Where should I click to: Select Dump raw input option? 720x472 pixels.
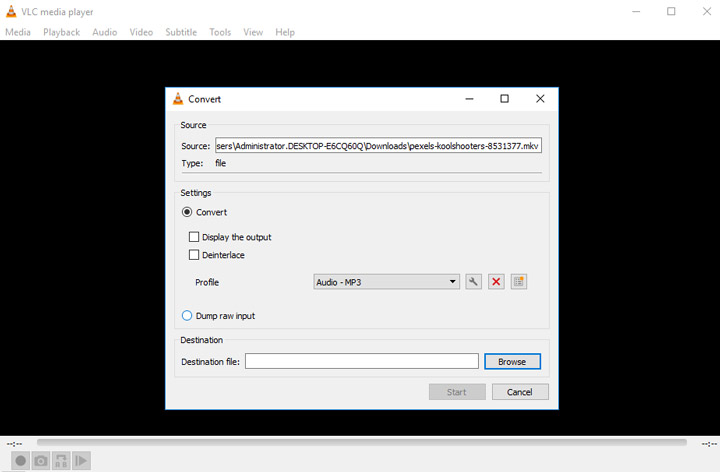187,316
